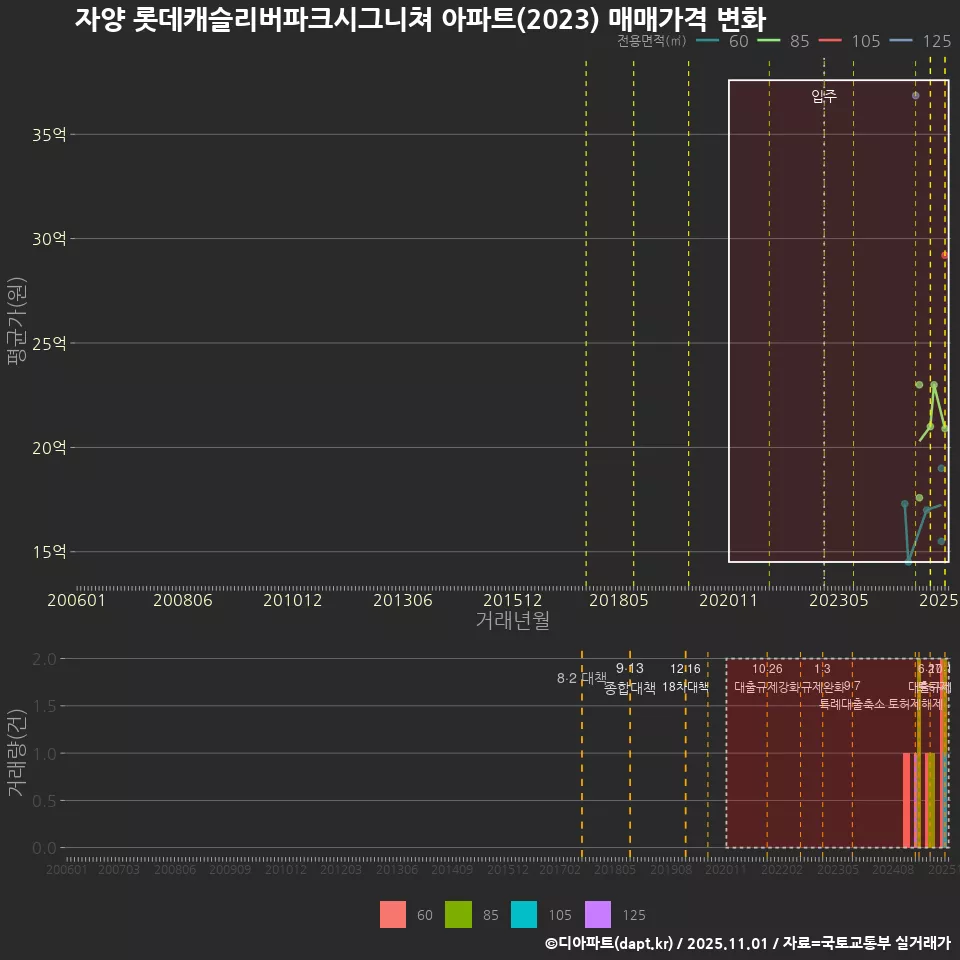Screen dimensions: 960x960
Task: Toggle the 85 series in the bottom legend
Action: click(460, 914)
